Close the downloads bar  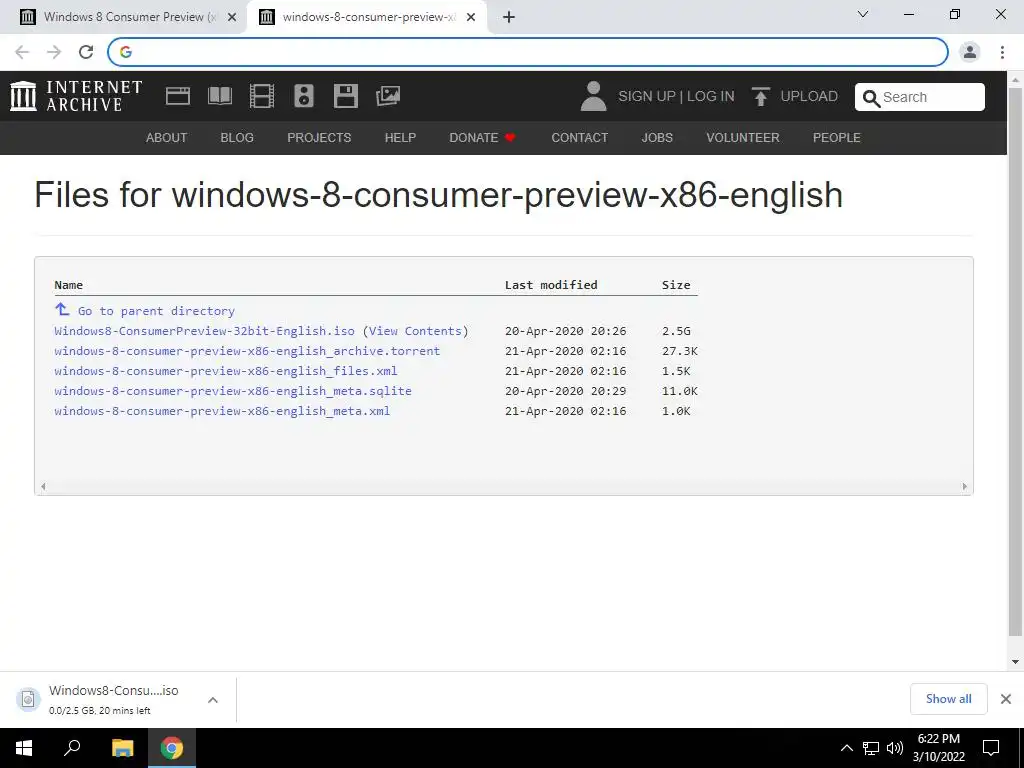[x=1006, y=699]
